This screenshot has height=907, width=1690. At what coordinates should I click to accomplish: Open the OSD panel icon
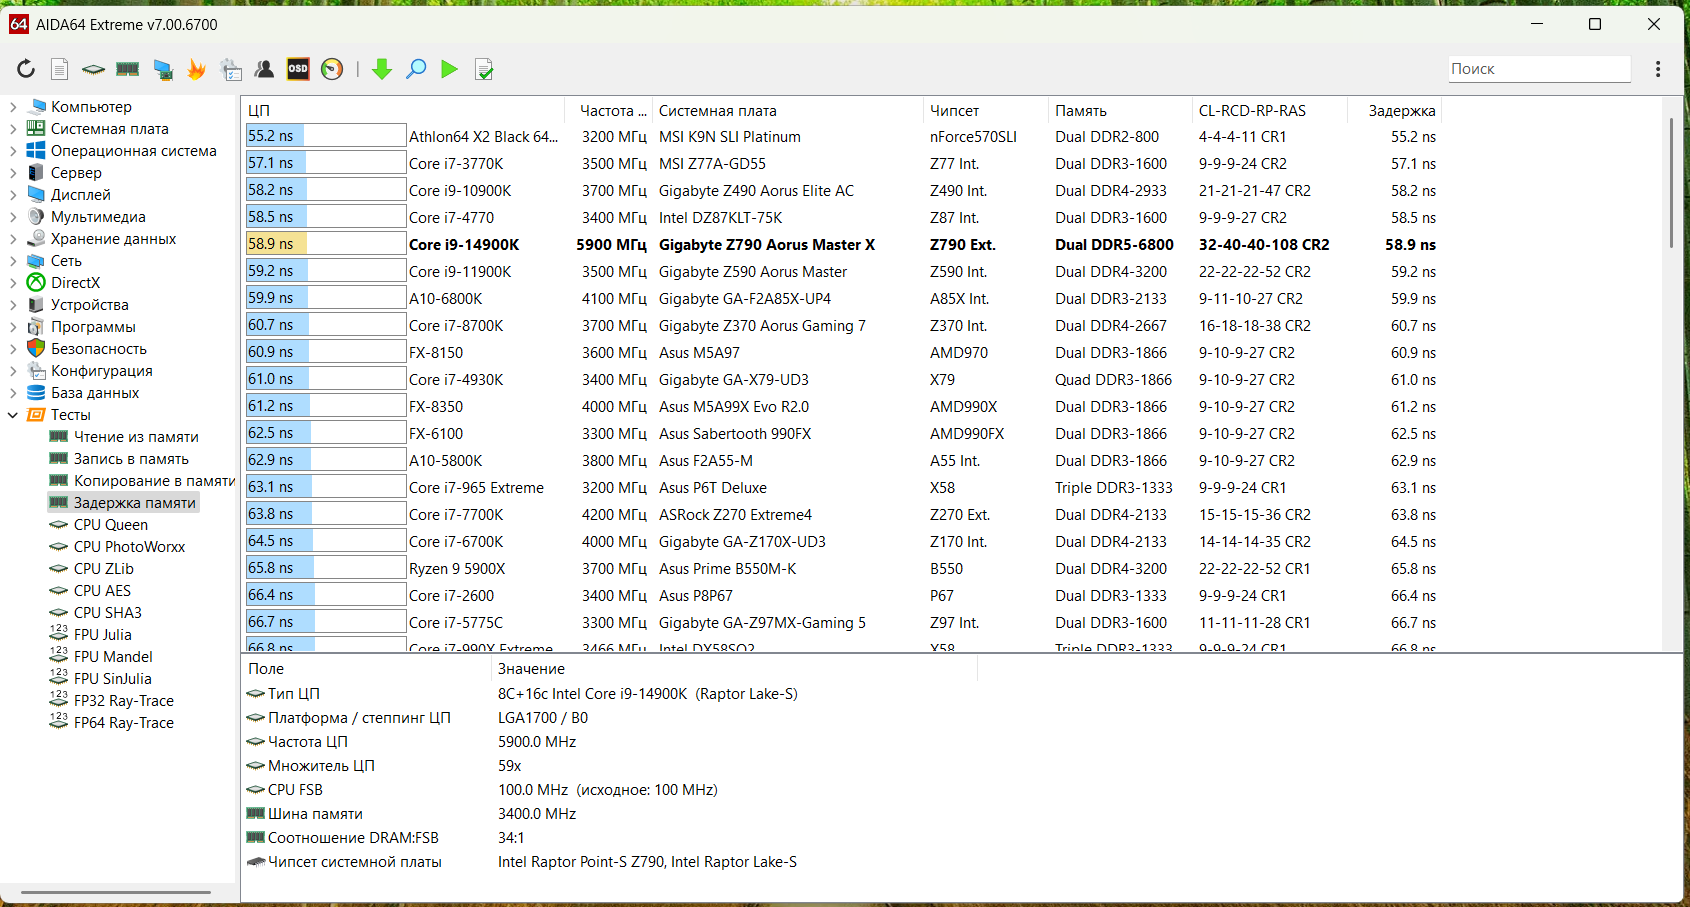pos(298,69)
